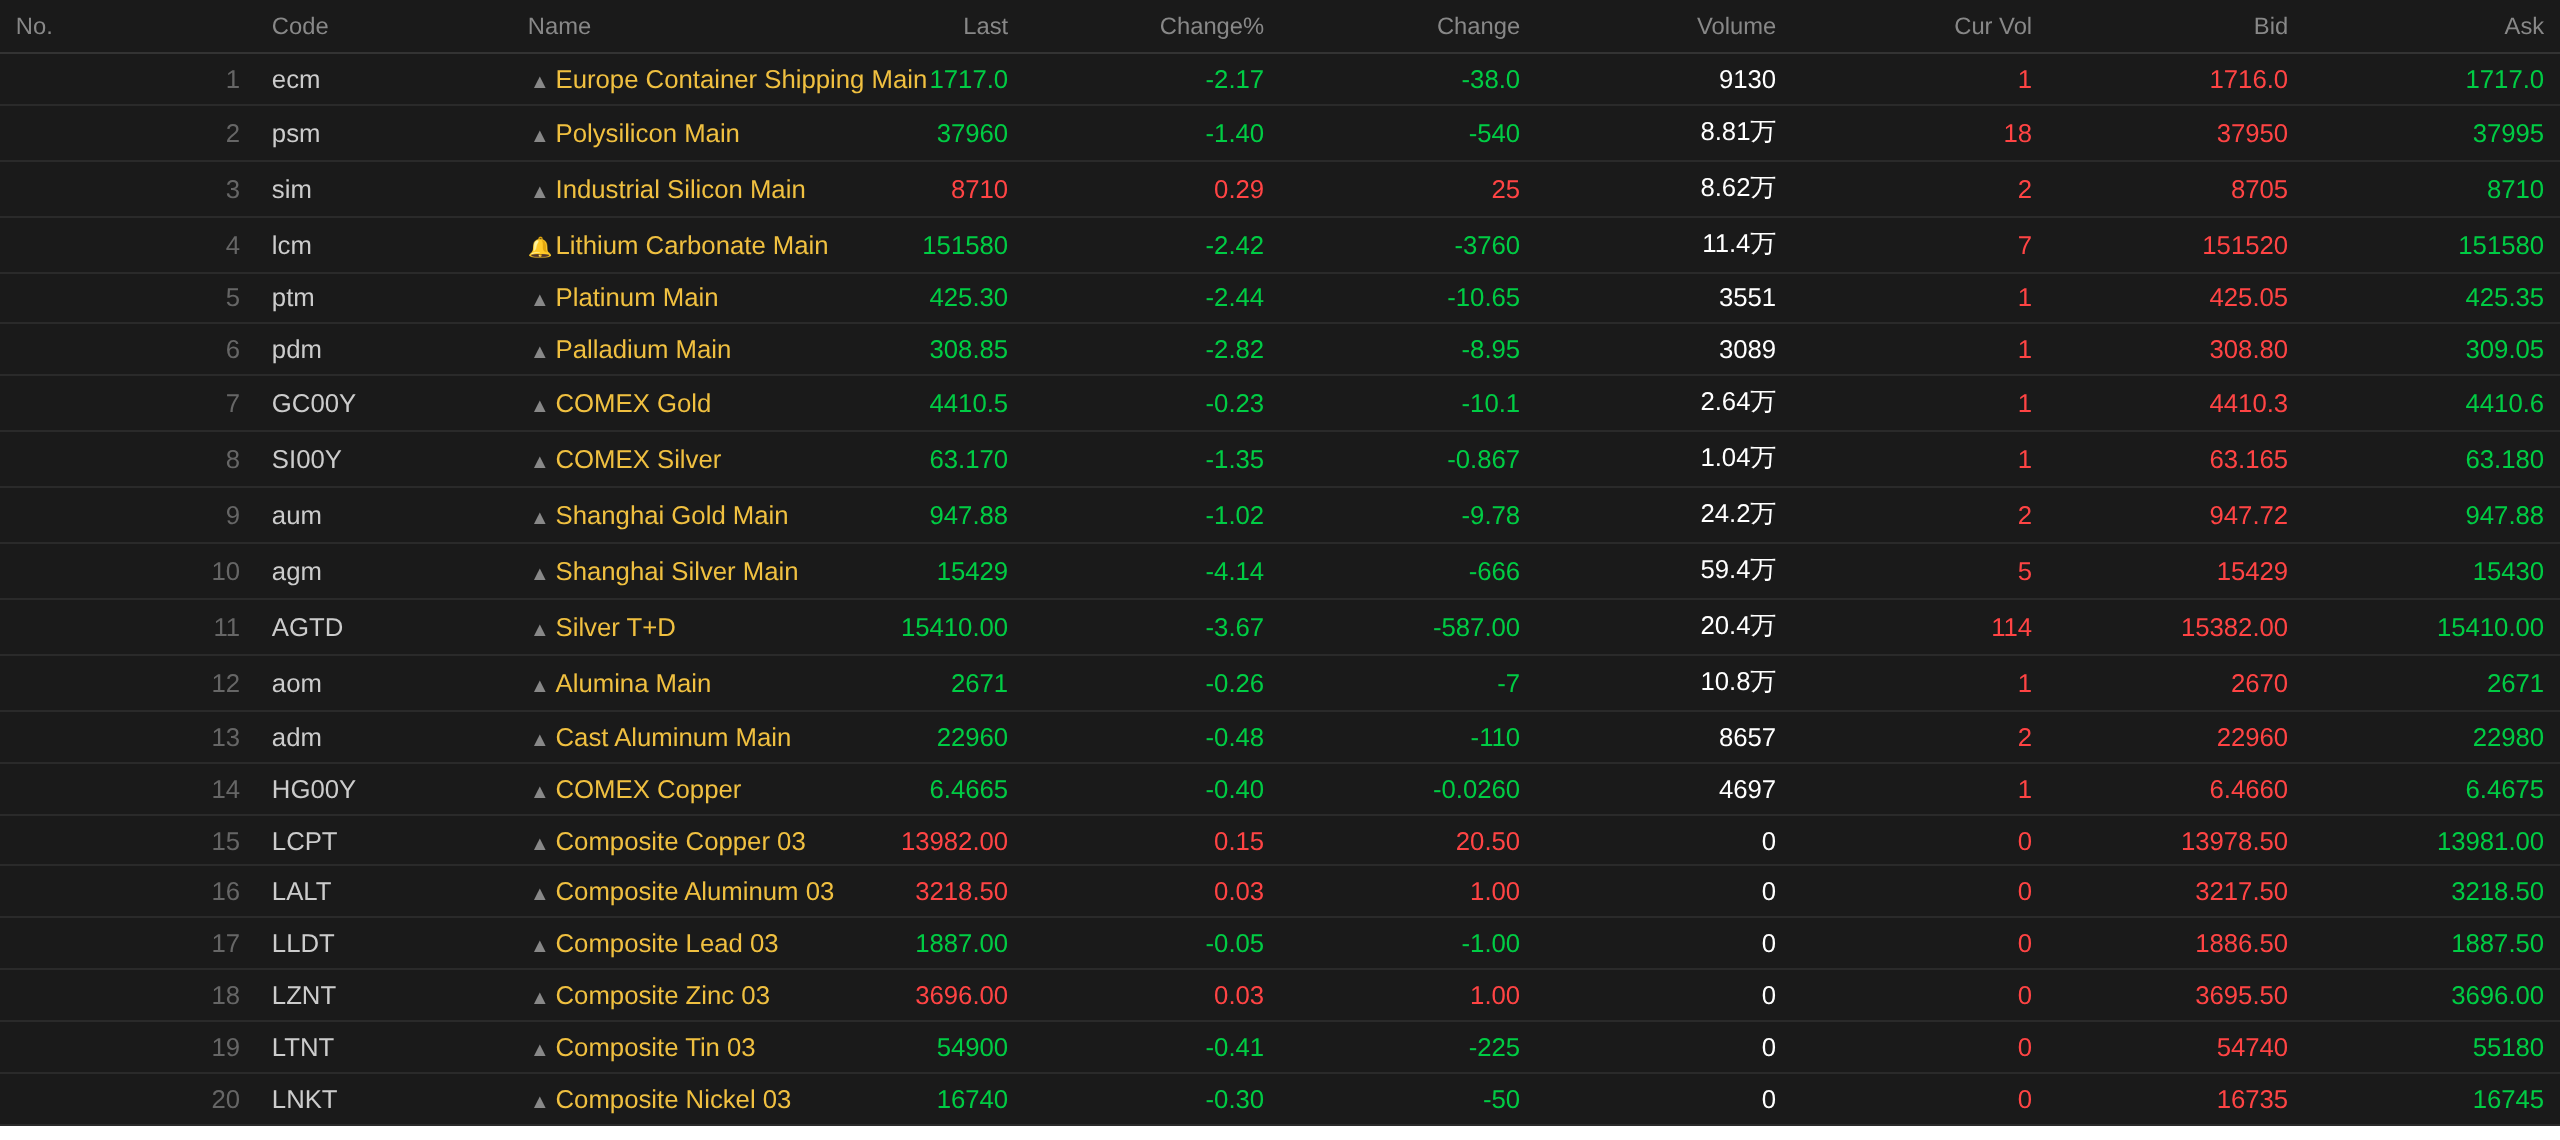Viewport: 2560px width, 1140px height.
Task: Click the bid price 4410.3 for COMEX Gold
Action: [2248, 403]
